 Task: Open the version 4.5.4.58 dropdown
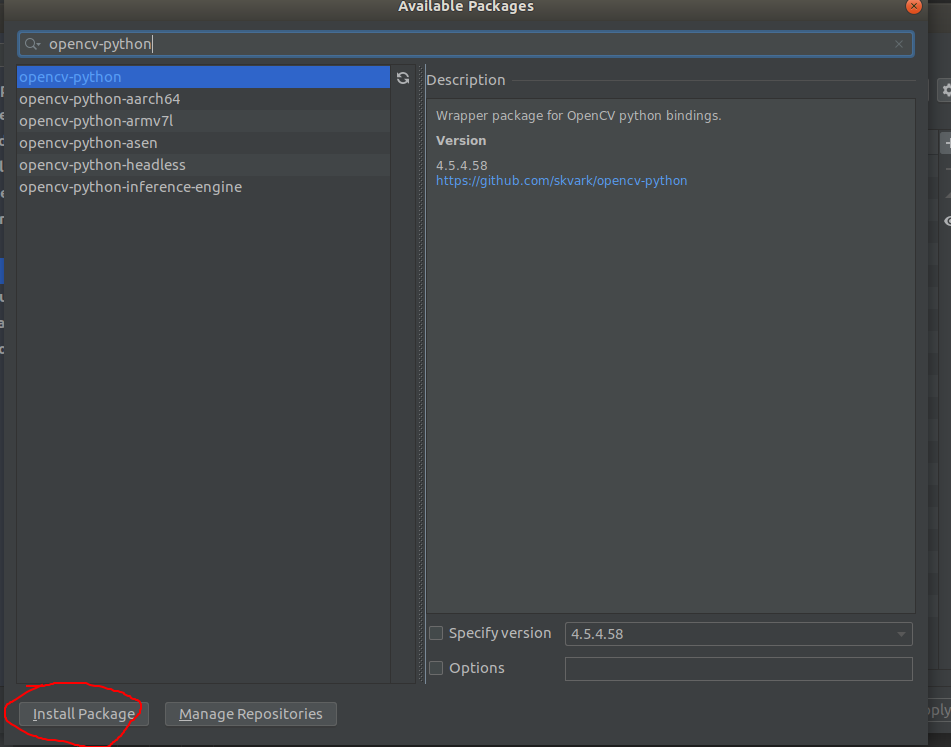coord(739,634)
